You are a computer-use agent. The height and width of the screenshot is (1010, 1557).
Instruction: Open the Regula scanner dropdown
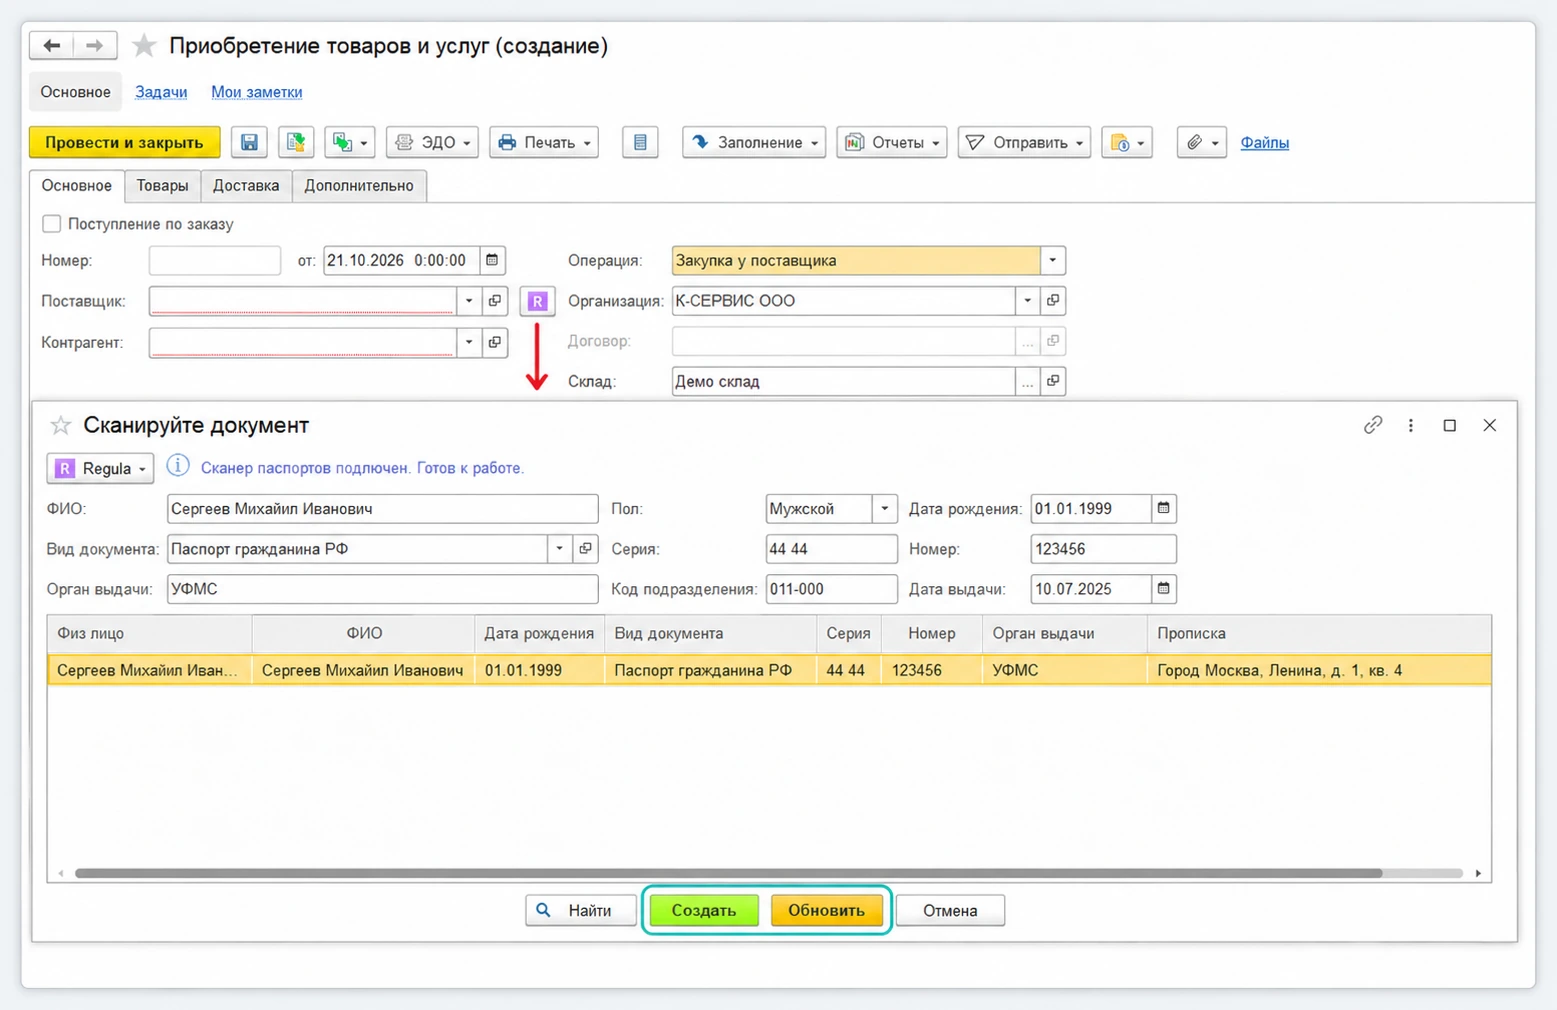point(100,468)
